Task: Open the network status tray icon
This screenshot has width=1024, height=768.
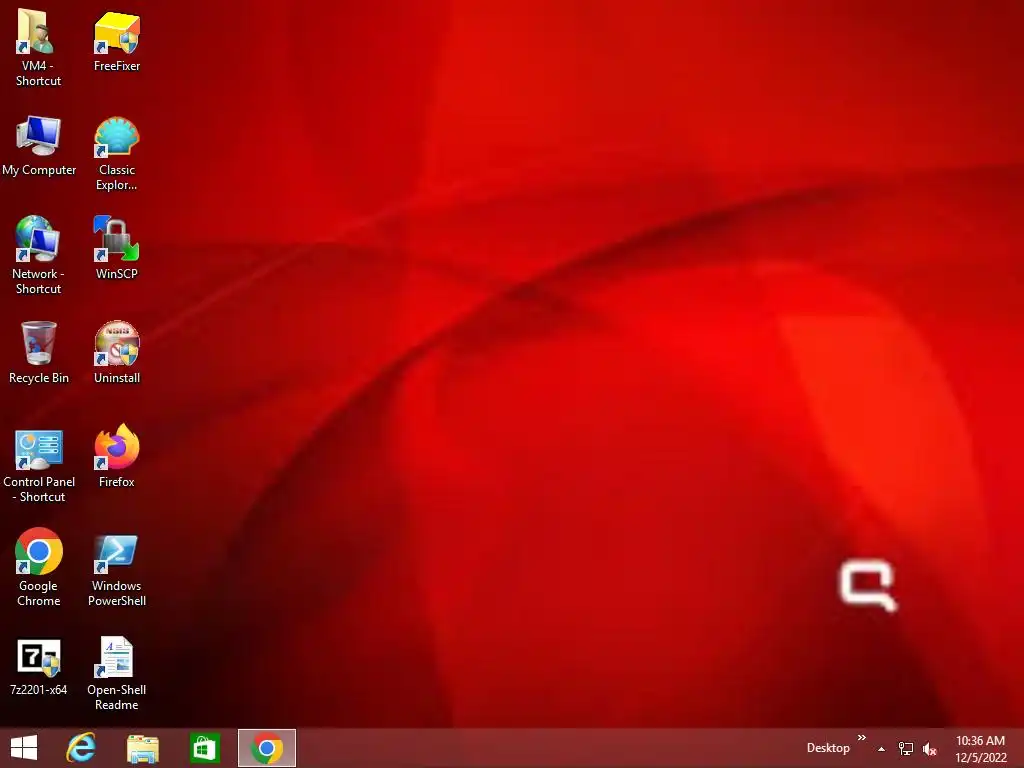Action: [906, 749]
